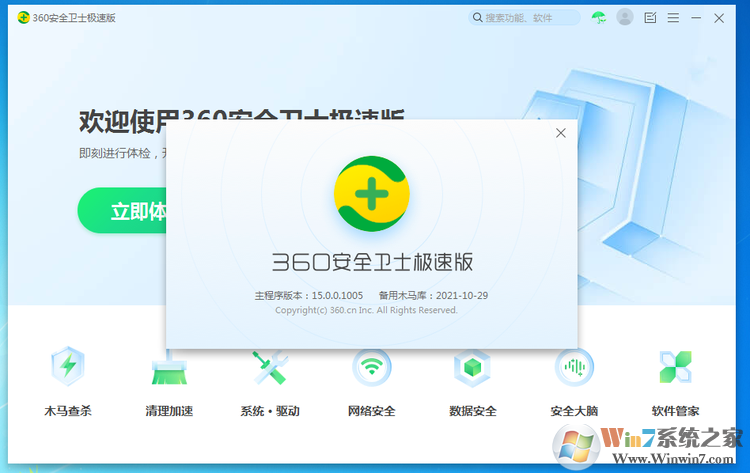Viewport: 750px width, 473px height.
Task: Click the green umbrella icon in title bar
Action: 598,18
